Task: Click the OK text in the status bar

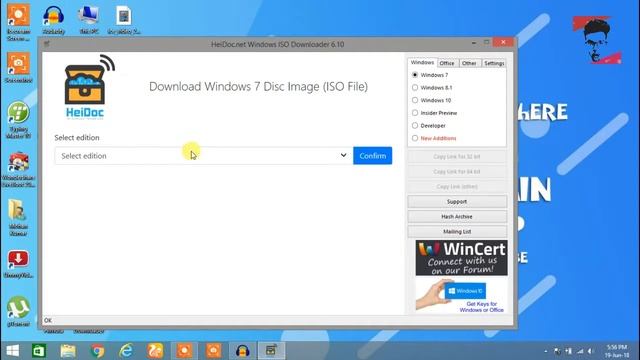Action: (x=48, y=320)
